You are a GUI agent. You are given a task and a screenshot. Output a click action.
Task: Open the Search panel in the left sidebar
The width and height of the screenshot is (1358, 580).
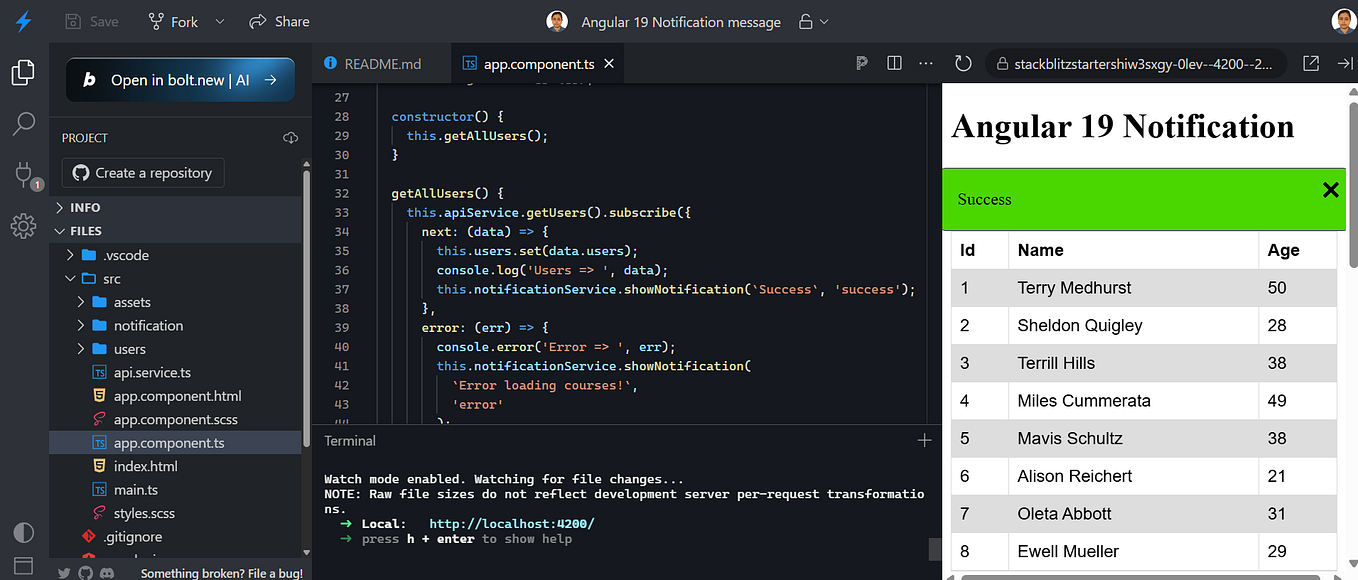(23, 123)
